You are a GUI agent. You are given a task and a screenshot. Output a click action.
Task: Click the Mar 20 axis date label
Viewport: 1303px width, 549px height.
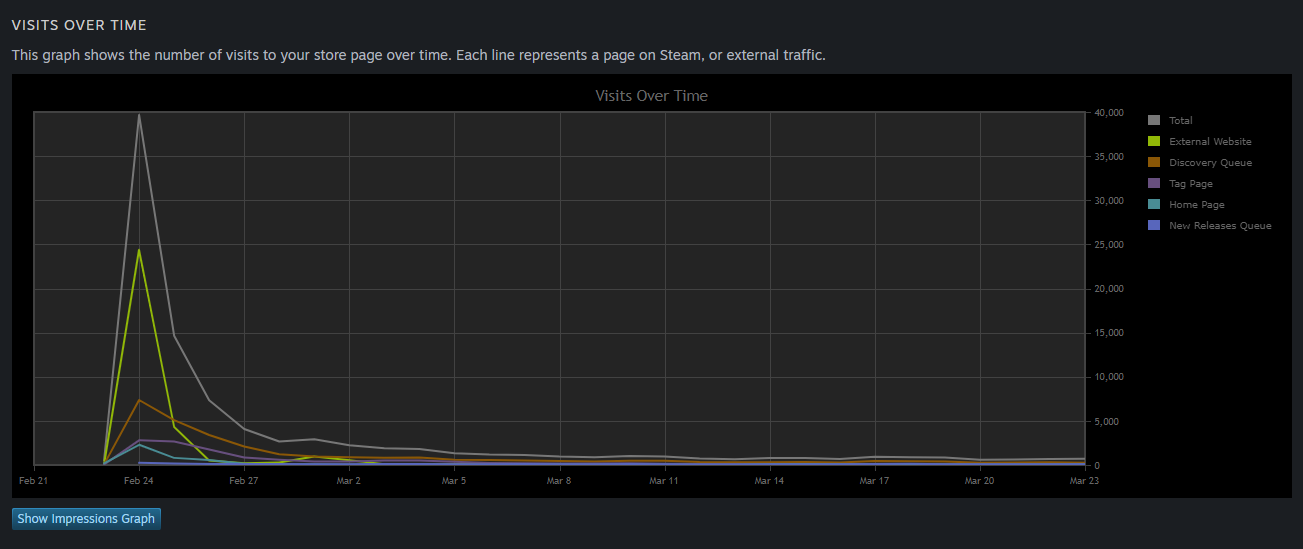pyautogui.click(x=979, y=481)
